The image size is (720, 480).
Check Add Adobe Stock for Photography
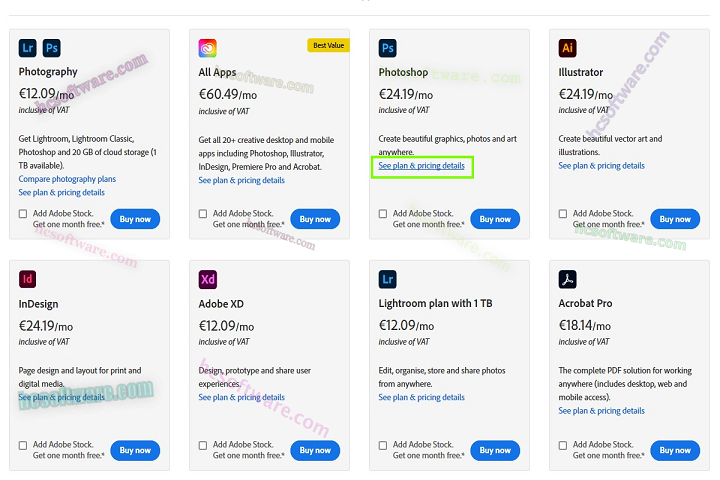[23, 214]
